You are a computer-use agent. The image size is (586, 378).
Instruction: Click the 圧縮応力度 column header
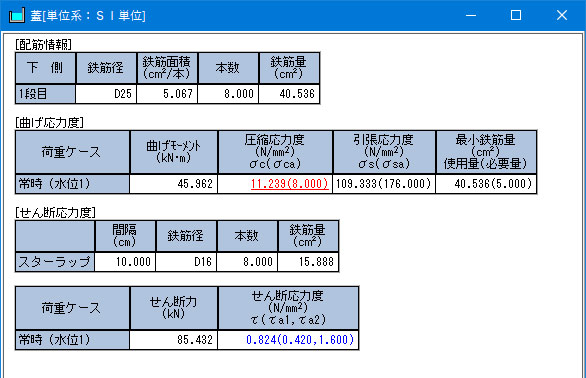275,152
